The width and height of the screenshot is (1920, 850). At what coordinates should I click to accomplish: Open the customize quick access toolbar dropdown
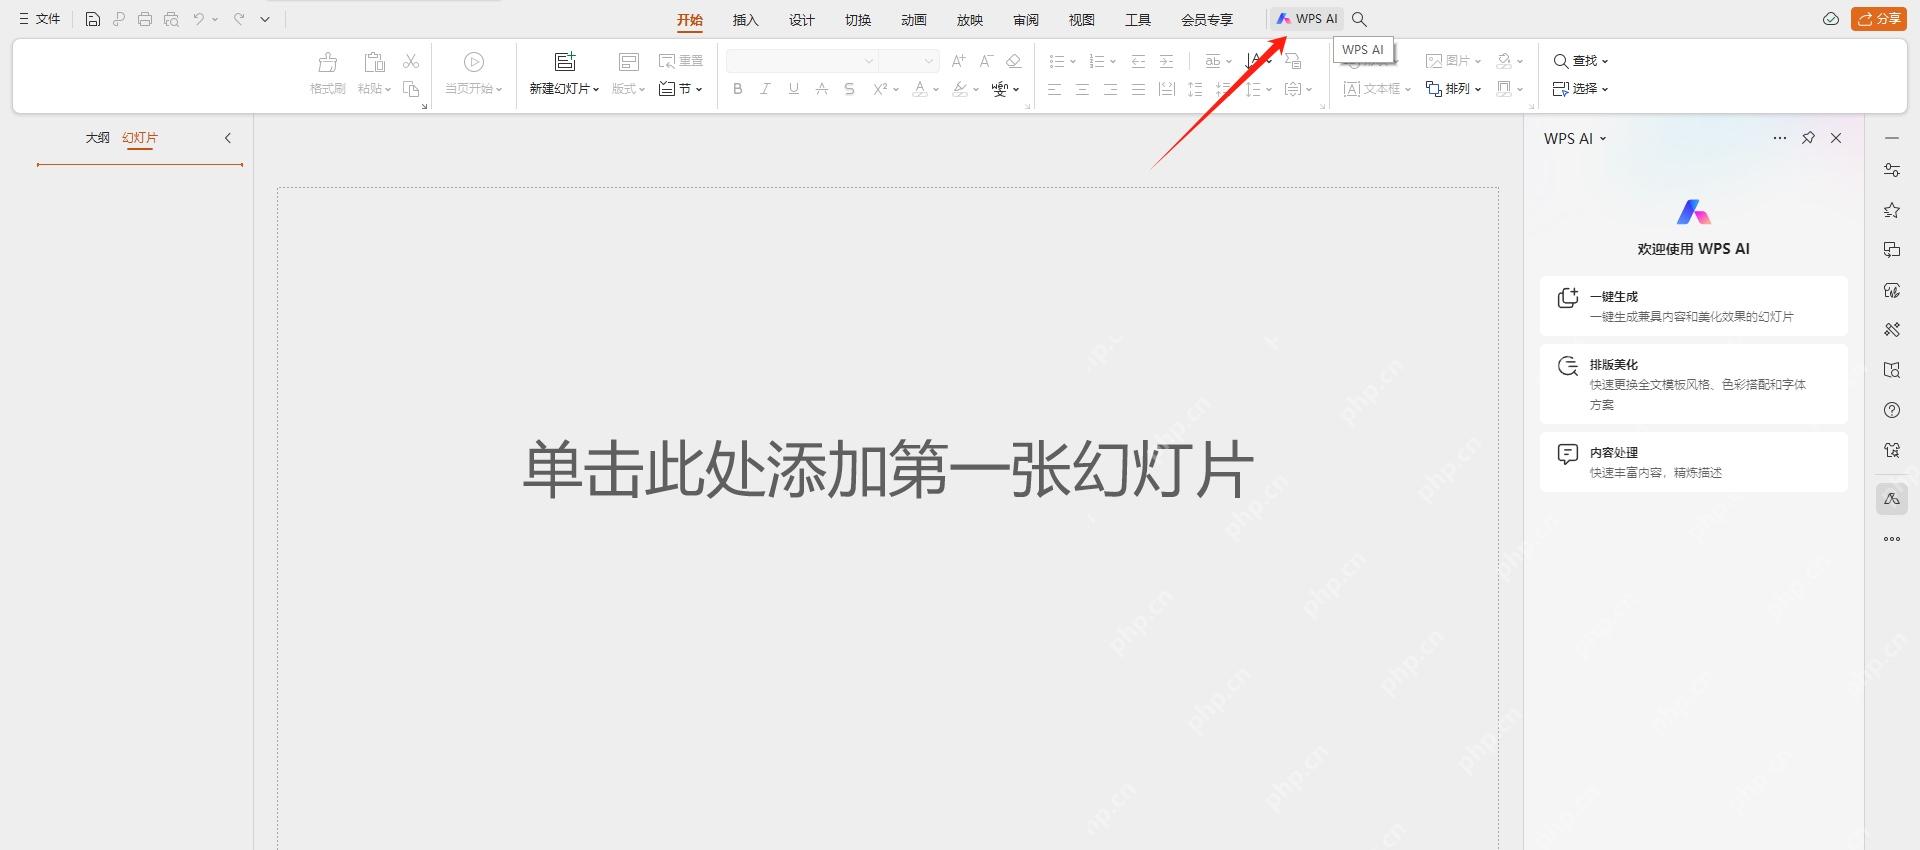(265, 19)
